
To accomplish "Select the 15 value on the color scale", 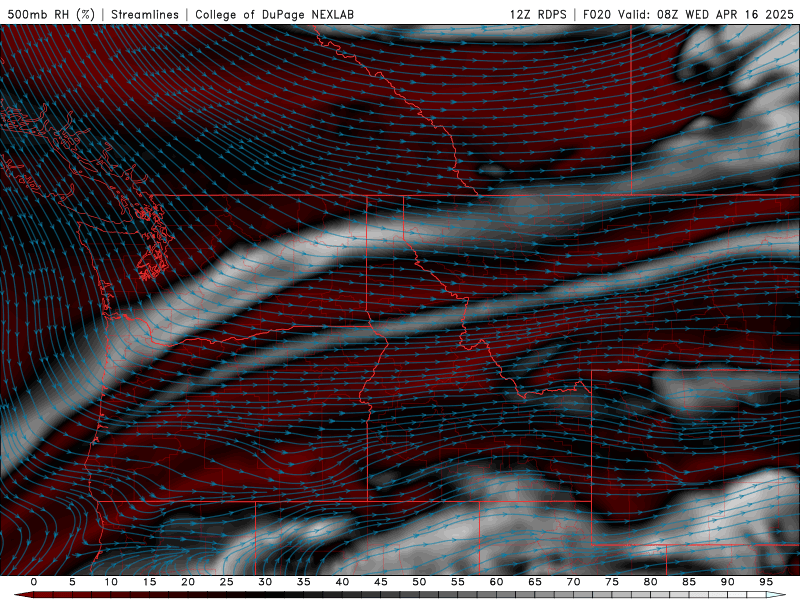I will [149, 582].
